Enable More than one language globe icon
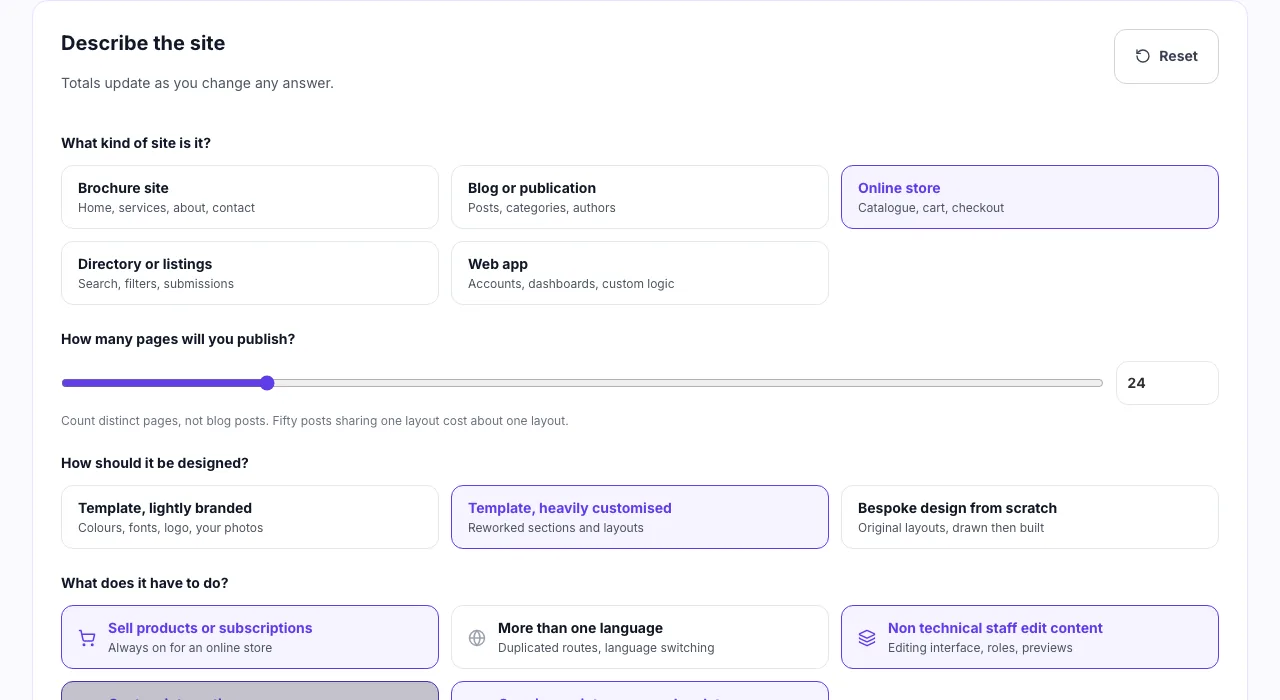Image resolution: width=1280 pixels, height=700 pixels. point(477,638)
